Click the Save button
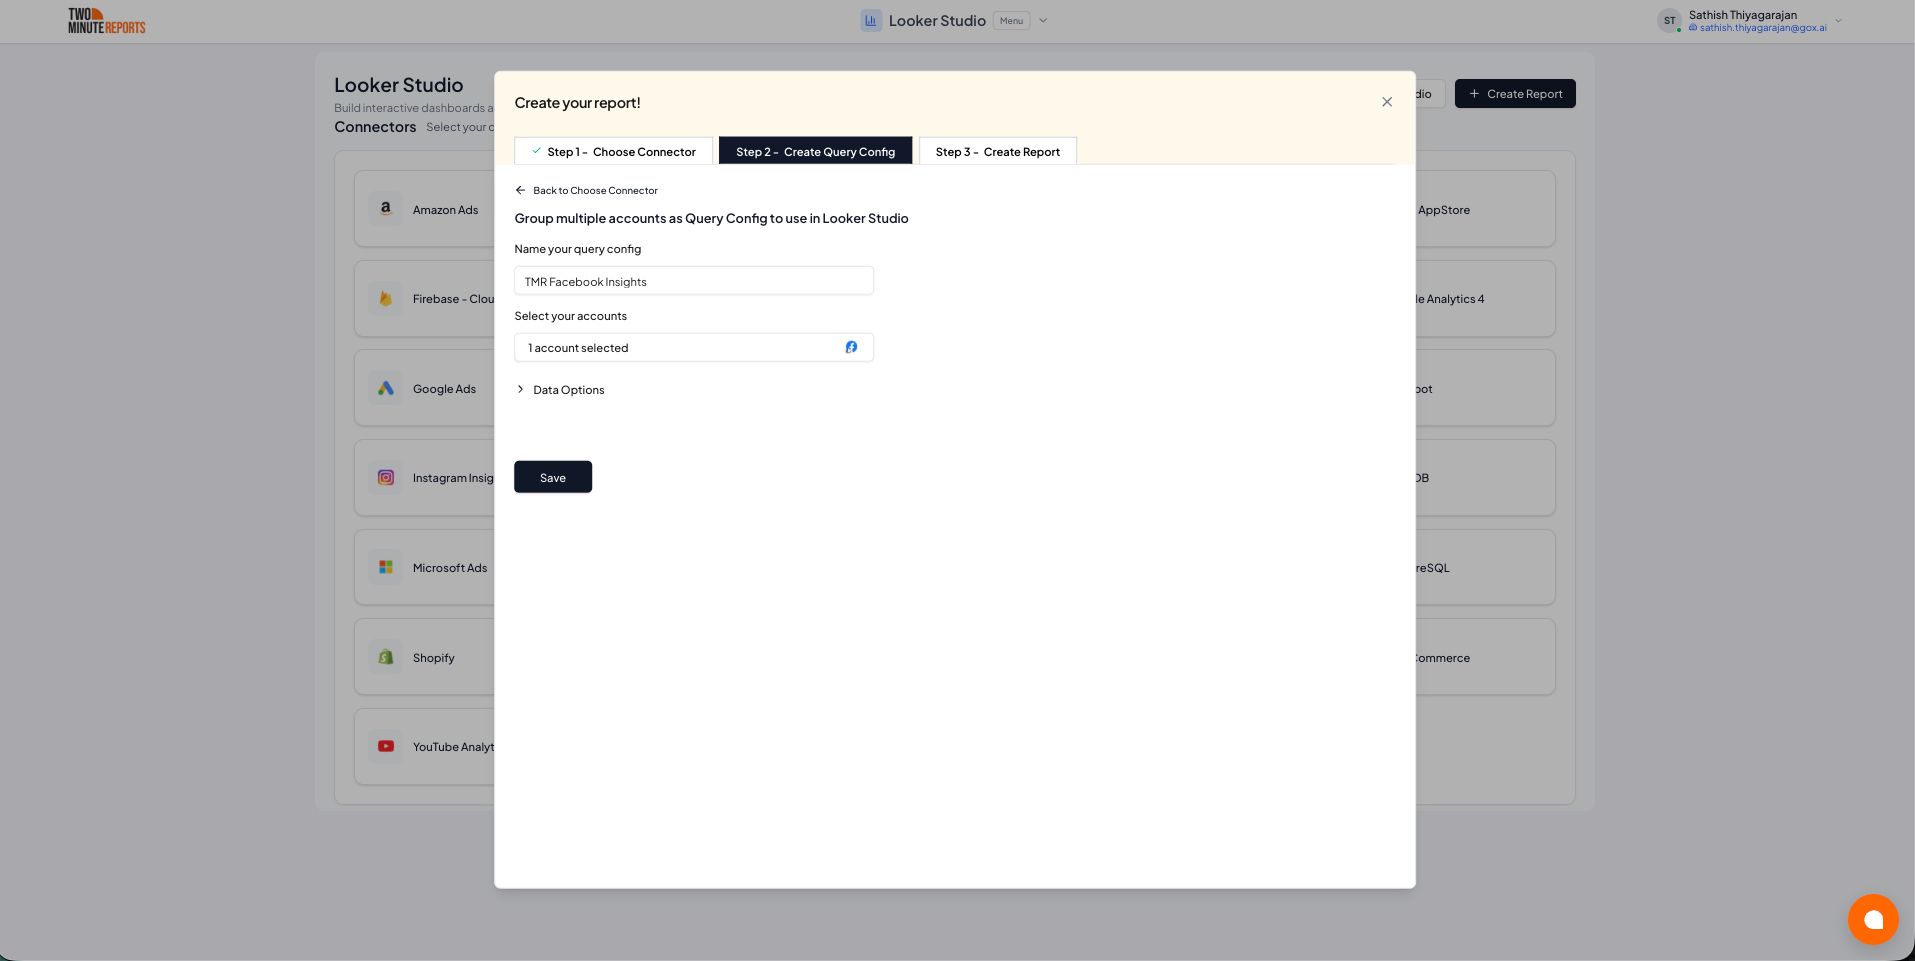Screen dimensions: 1915x961 click(x=552, y=477)
